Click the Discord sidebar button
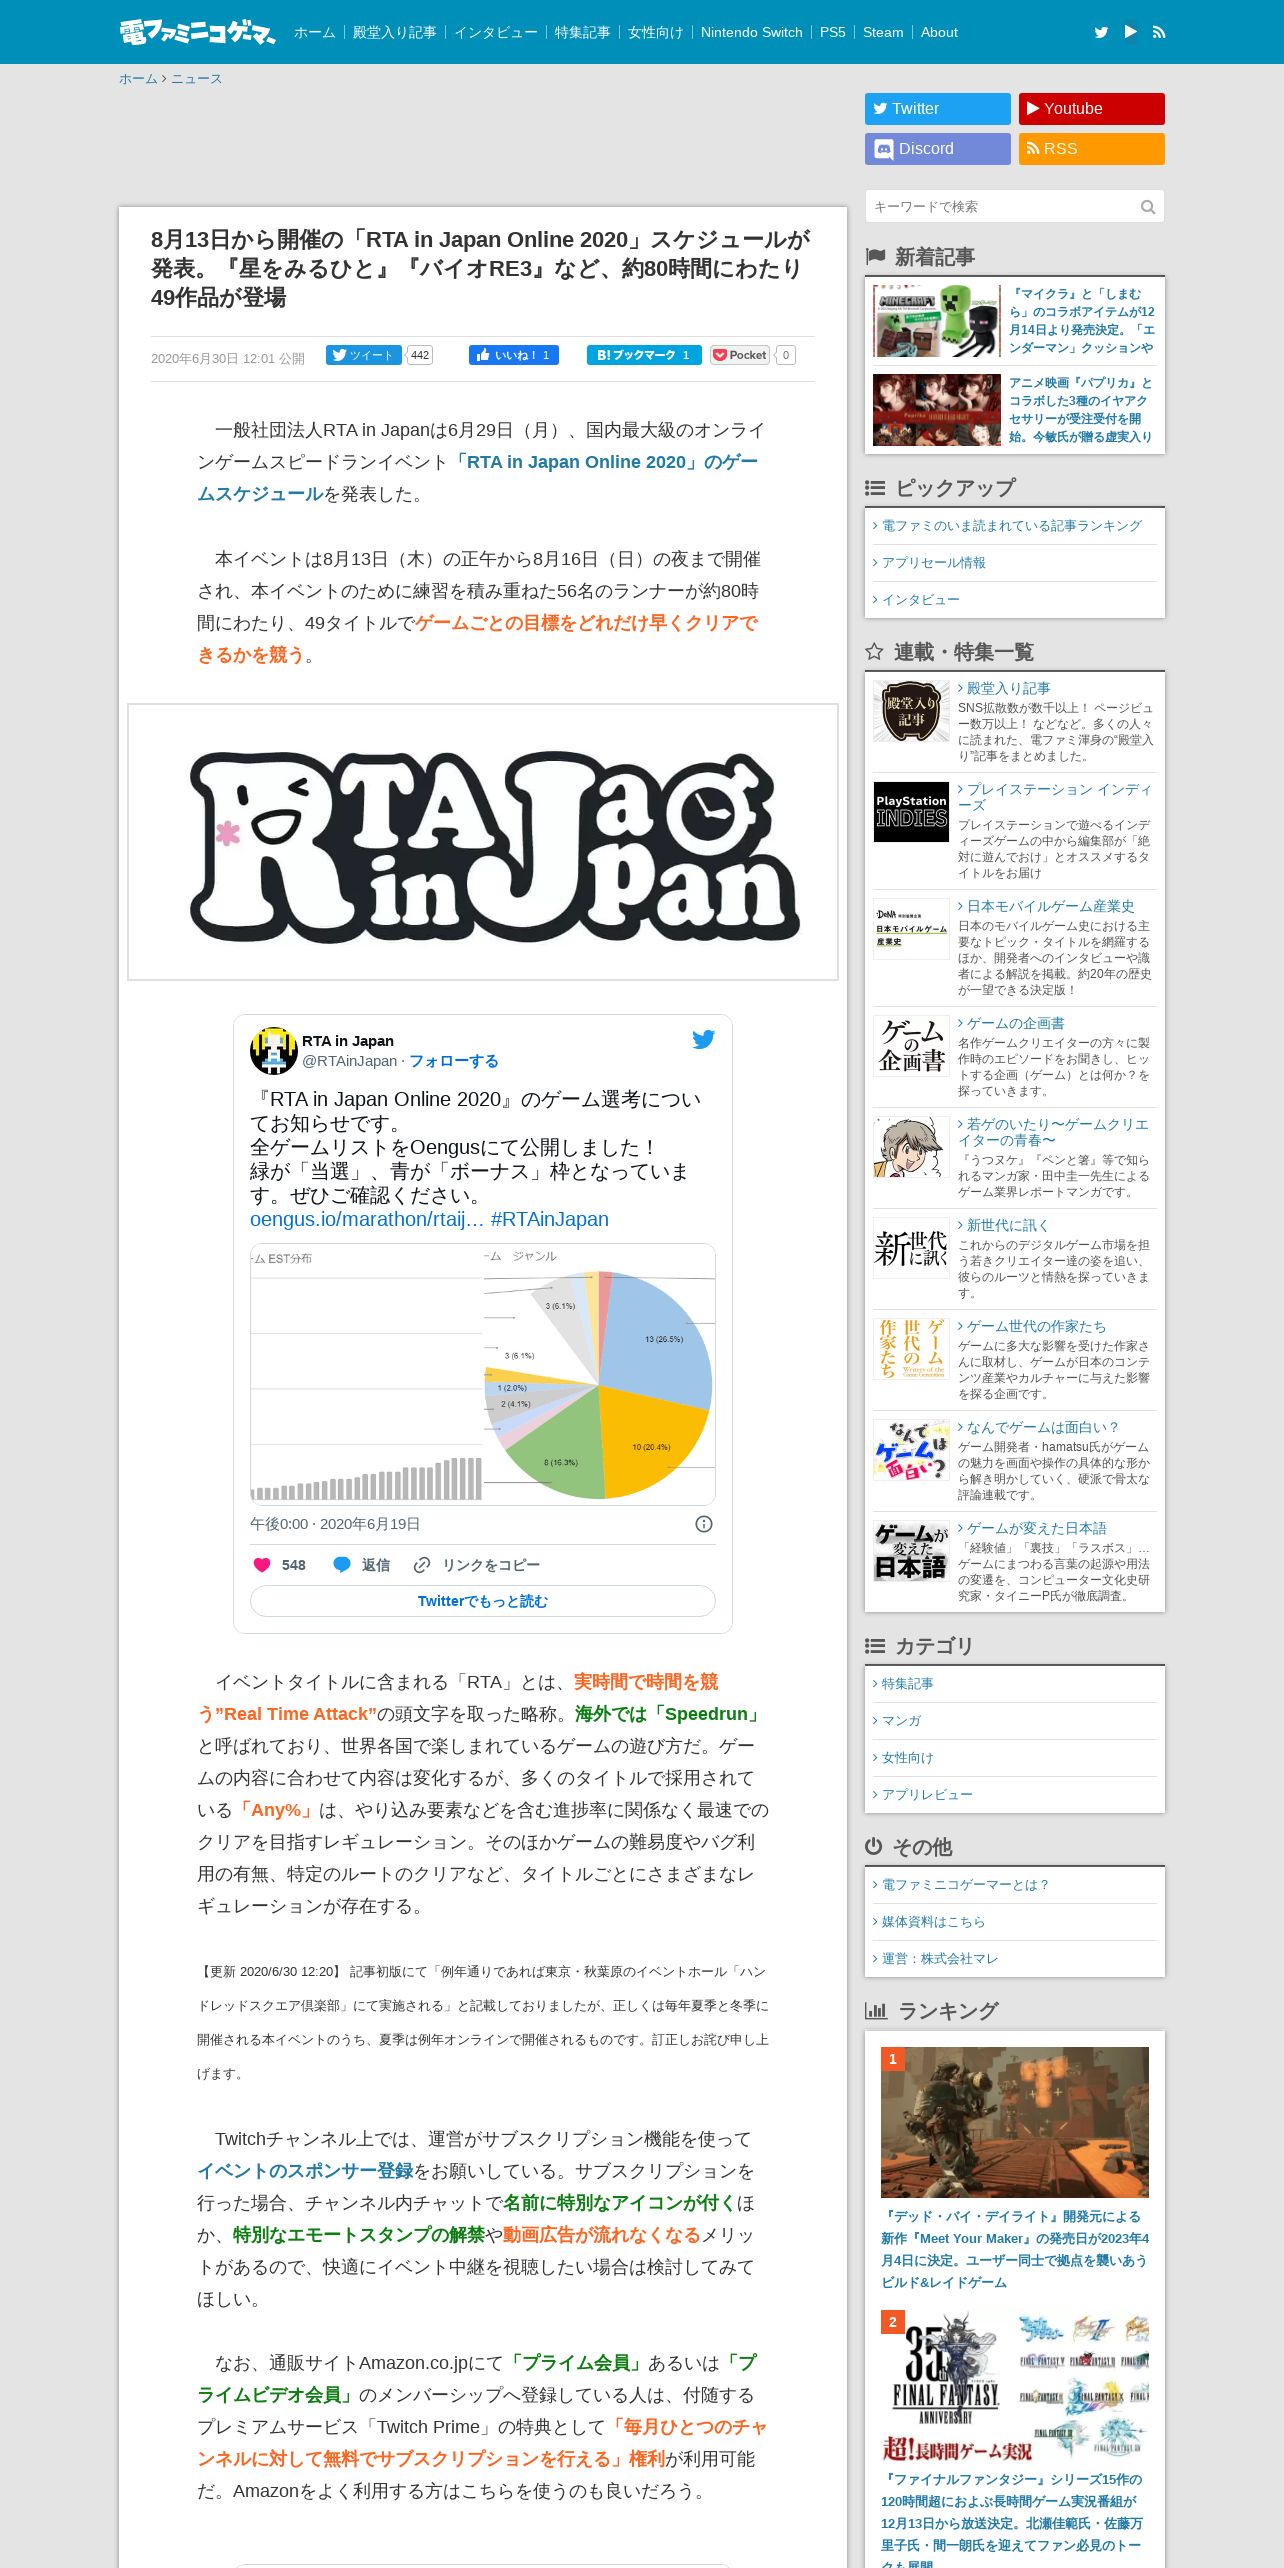The height and width of the screenshot is (2568, 1284). click(x=938, y=149)
